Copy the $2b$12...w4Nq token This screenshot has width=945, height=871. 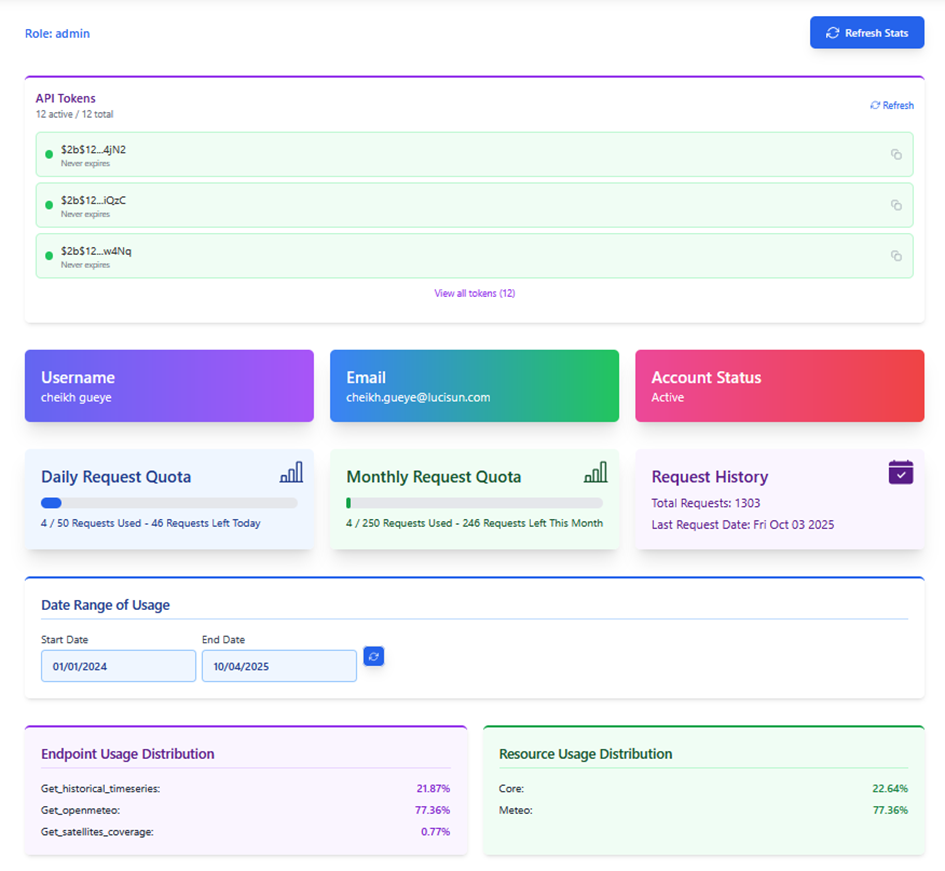896,256
